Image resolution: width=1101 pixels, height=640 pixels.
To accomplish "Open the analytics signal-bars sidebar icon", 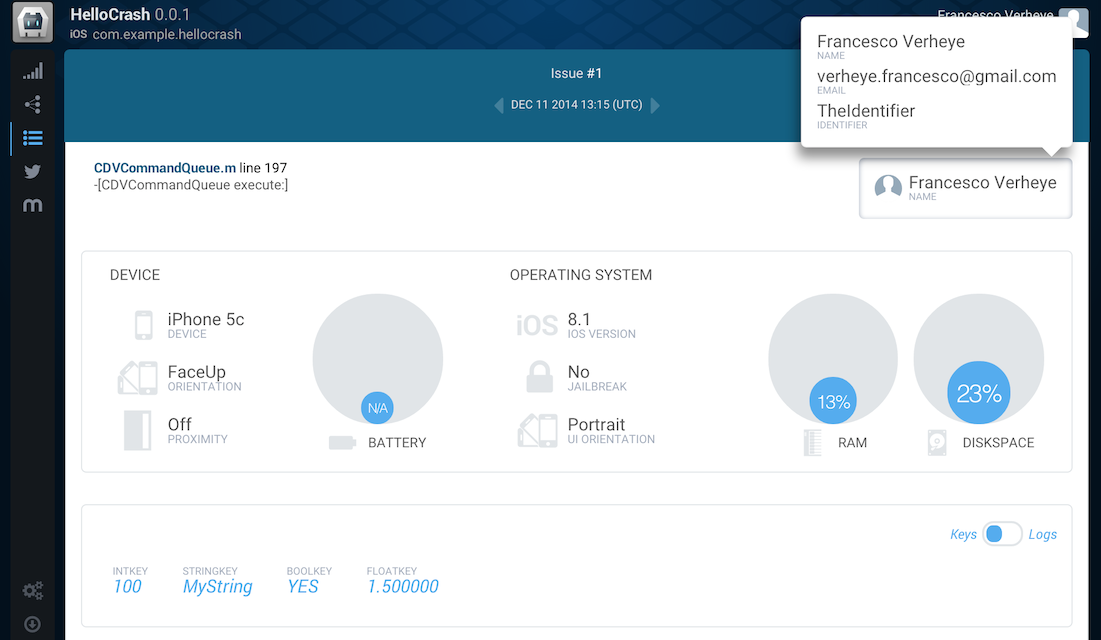I will coord(32,71).
